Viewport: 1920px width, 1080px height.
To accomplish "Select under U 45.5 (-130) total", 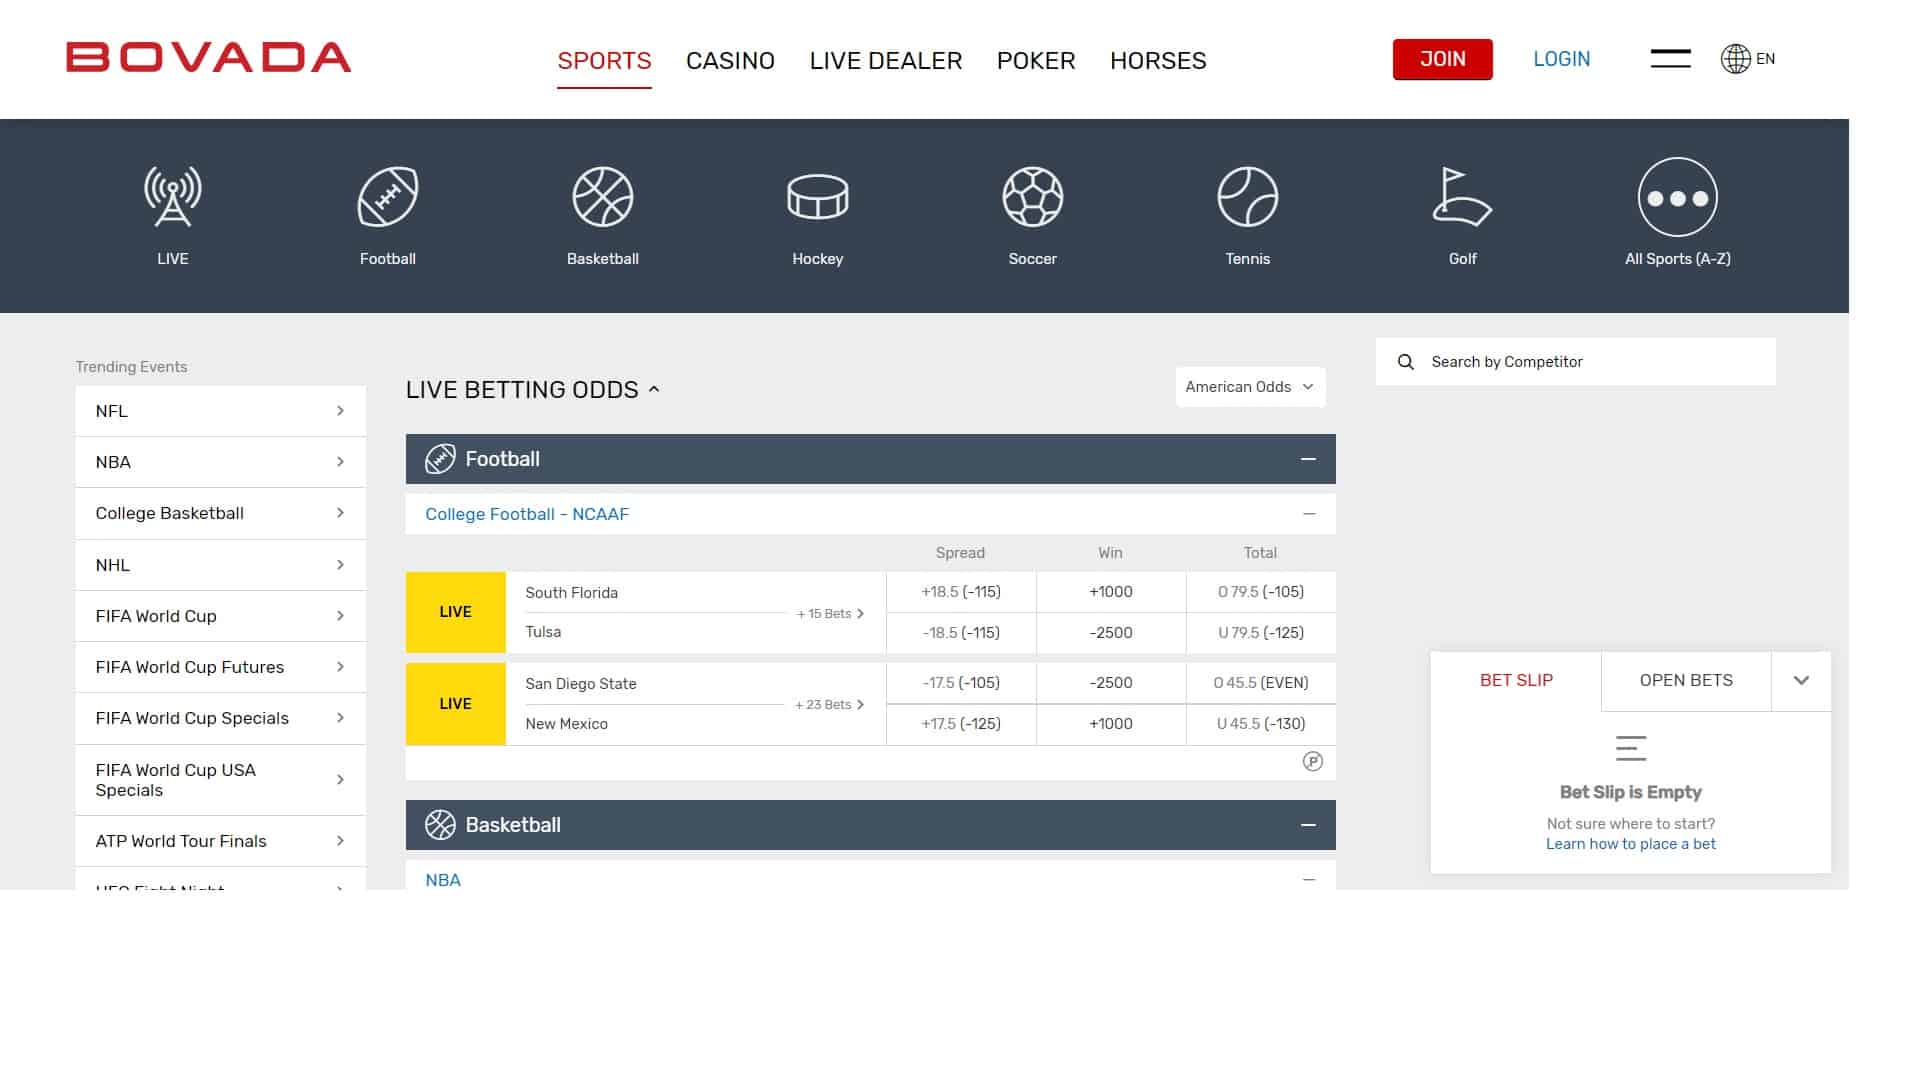I will point(1261,724).
